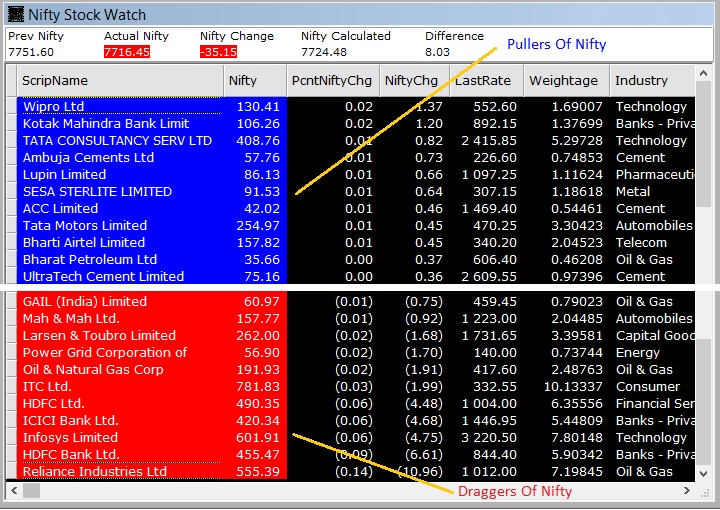Click the NiftyChg column header
This screenshot has width=720, height=510.
point(412,81)
